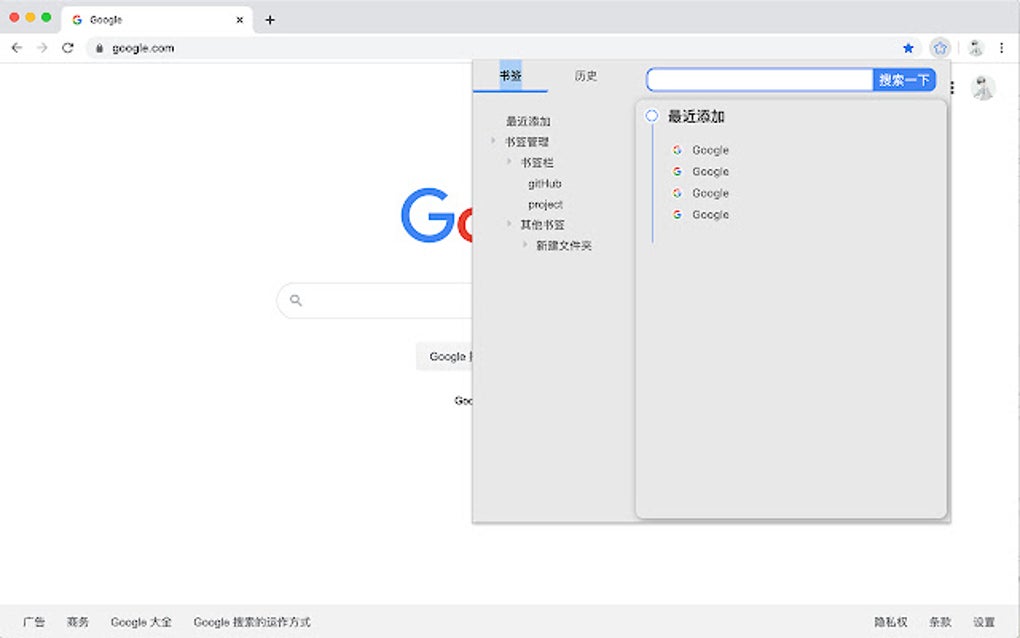Open Chrome's three-dot menu
Image resolution: width=1020 pixels, height=638 pixels.
click(x=1003, y=47)
